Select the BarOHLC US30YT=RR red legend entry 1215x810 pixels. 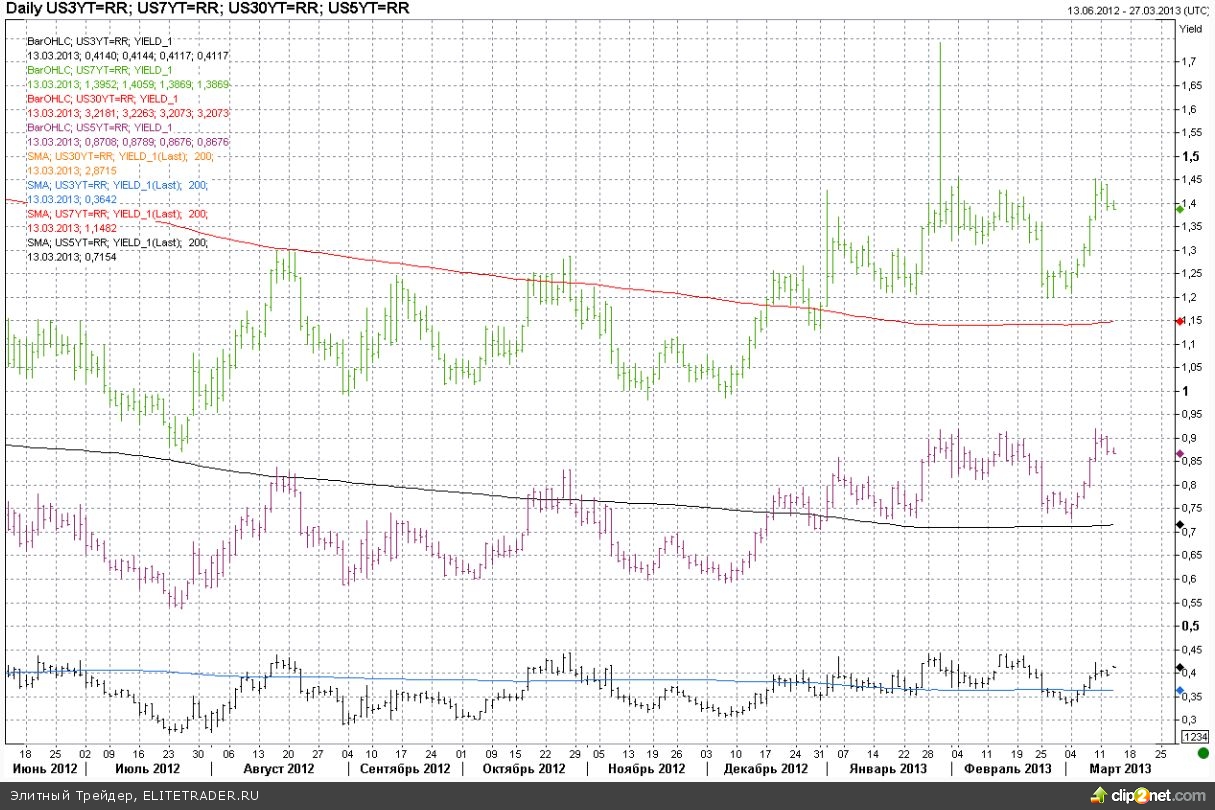click(x=103, y=99)
